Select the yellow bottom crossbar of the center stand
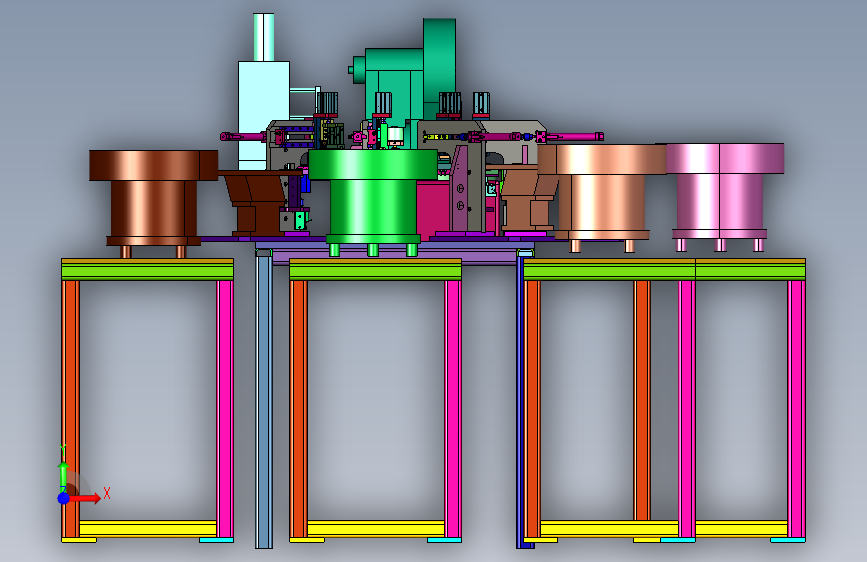867x562 pixels. [x=375, y=528]
